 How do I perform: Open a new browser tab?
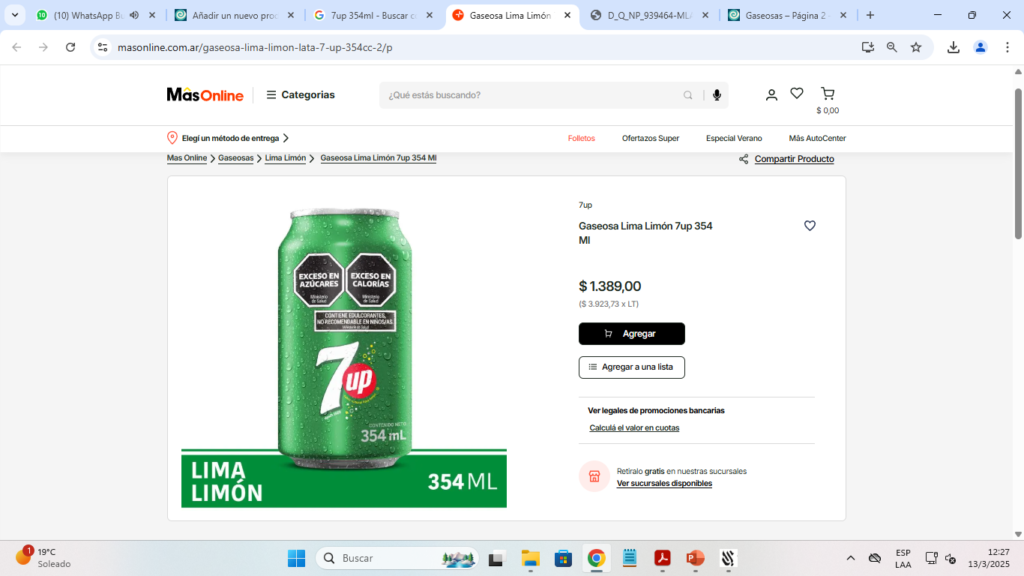click(x=870, y=15)
